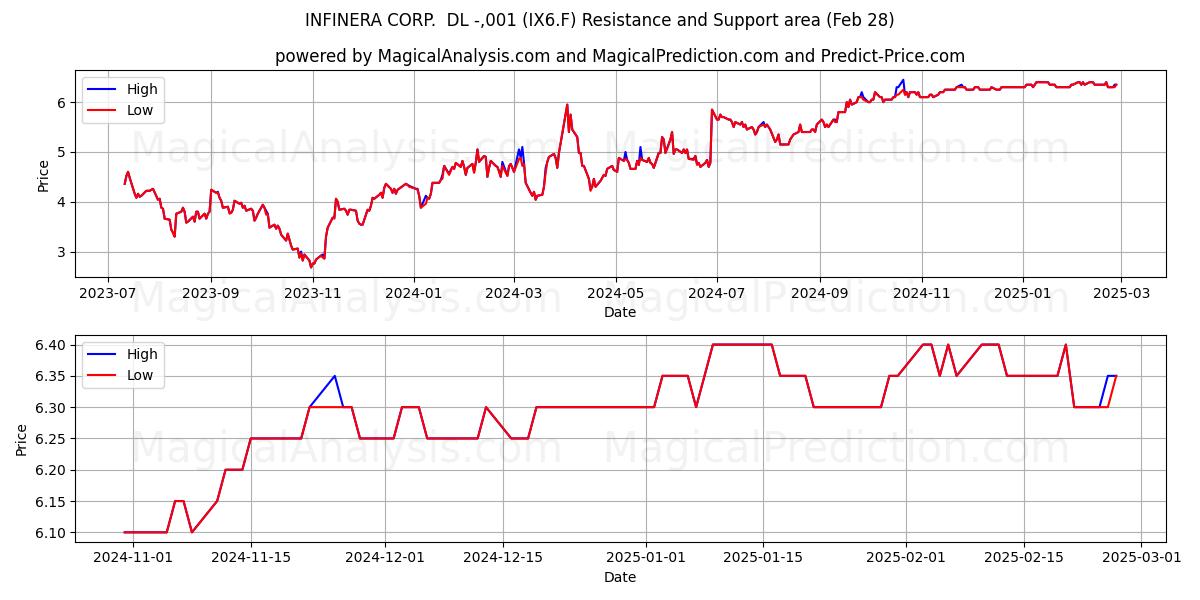Click the 2025-02-15 date tick label
The image size is (1200, 600).
click(1025, 559)
